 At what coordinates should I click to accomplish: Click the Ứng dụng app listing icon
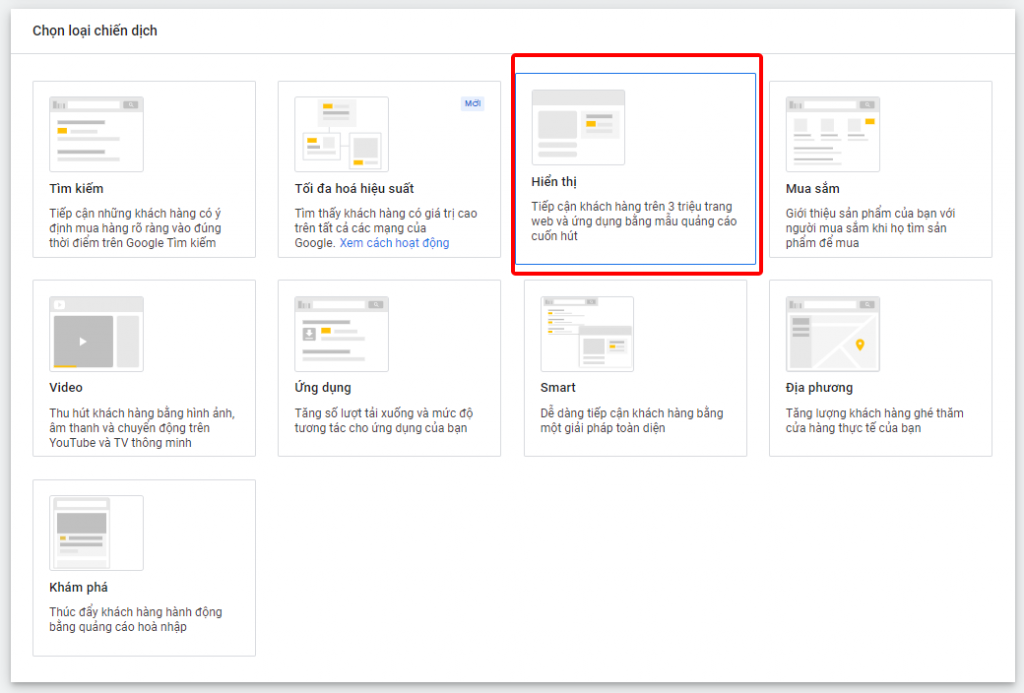(341, 331)
